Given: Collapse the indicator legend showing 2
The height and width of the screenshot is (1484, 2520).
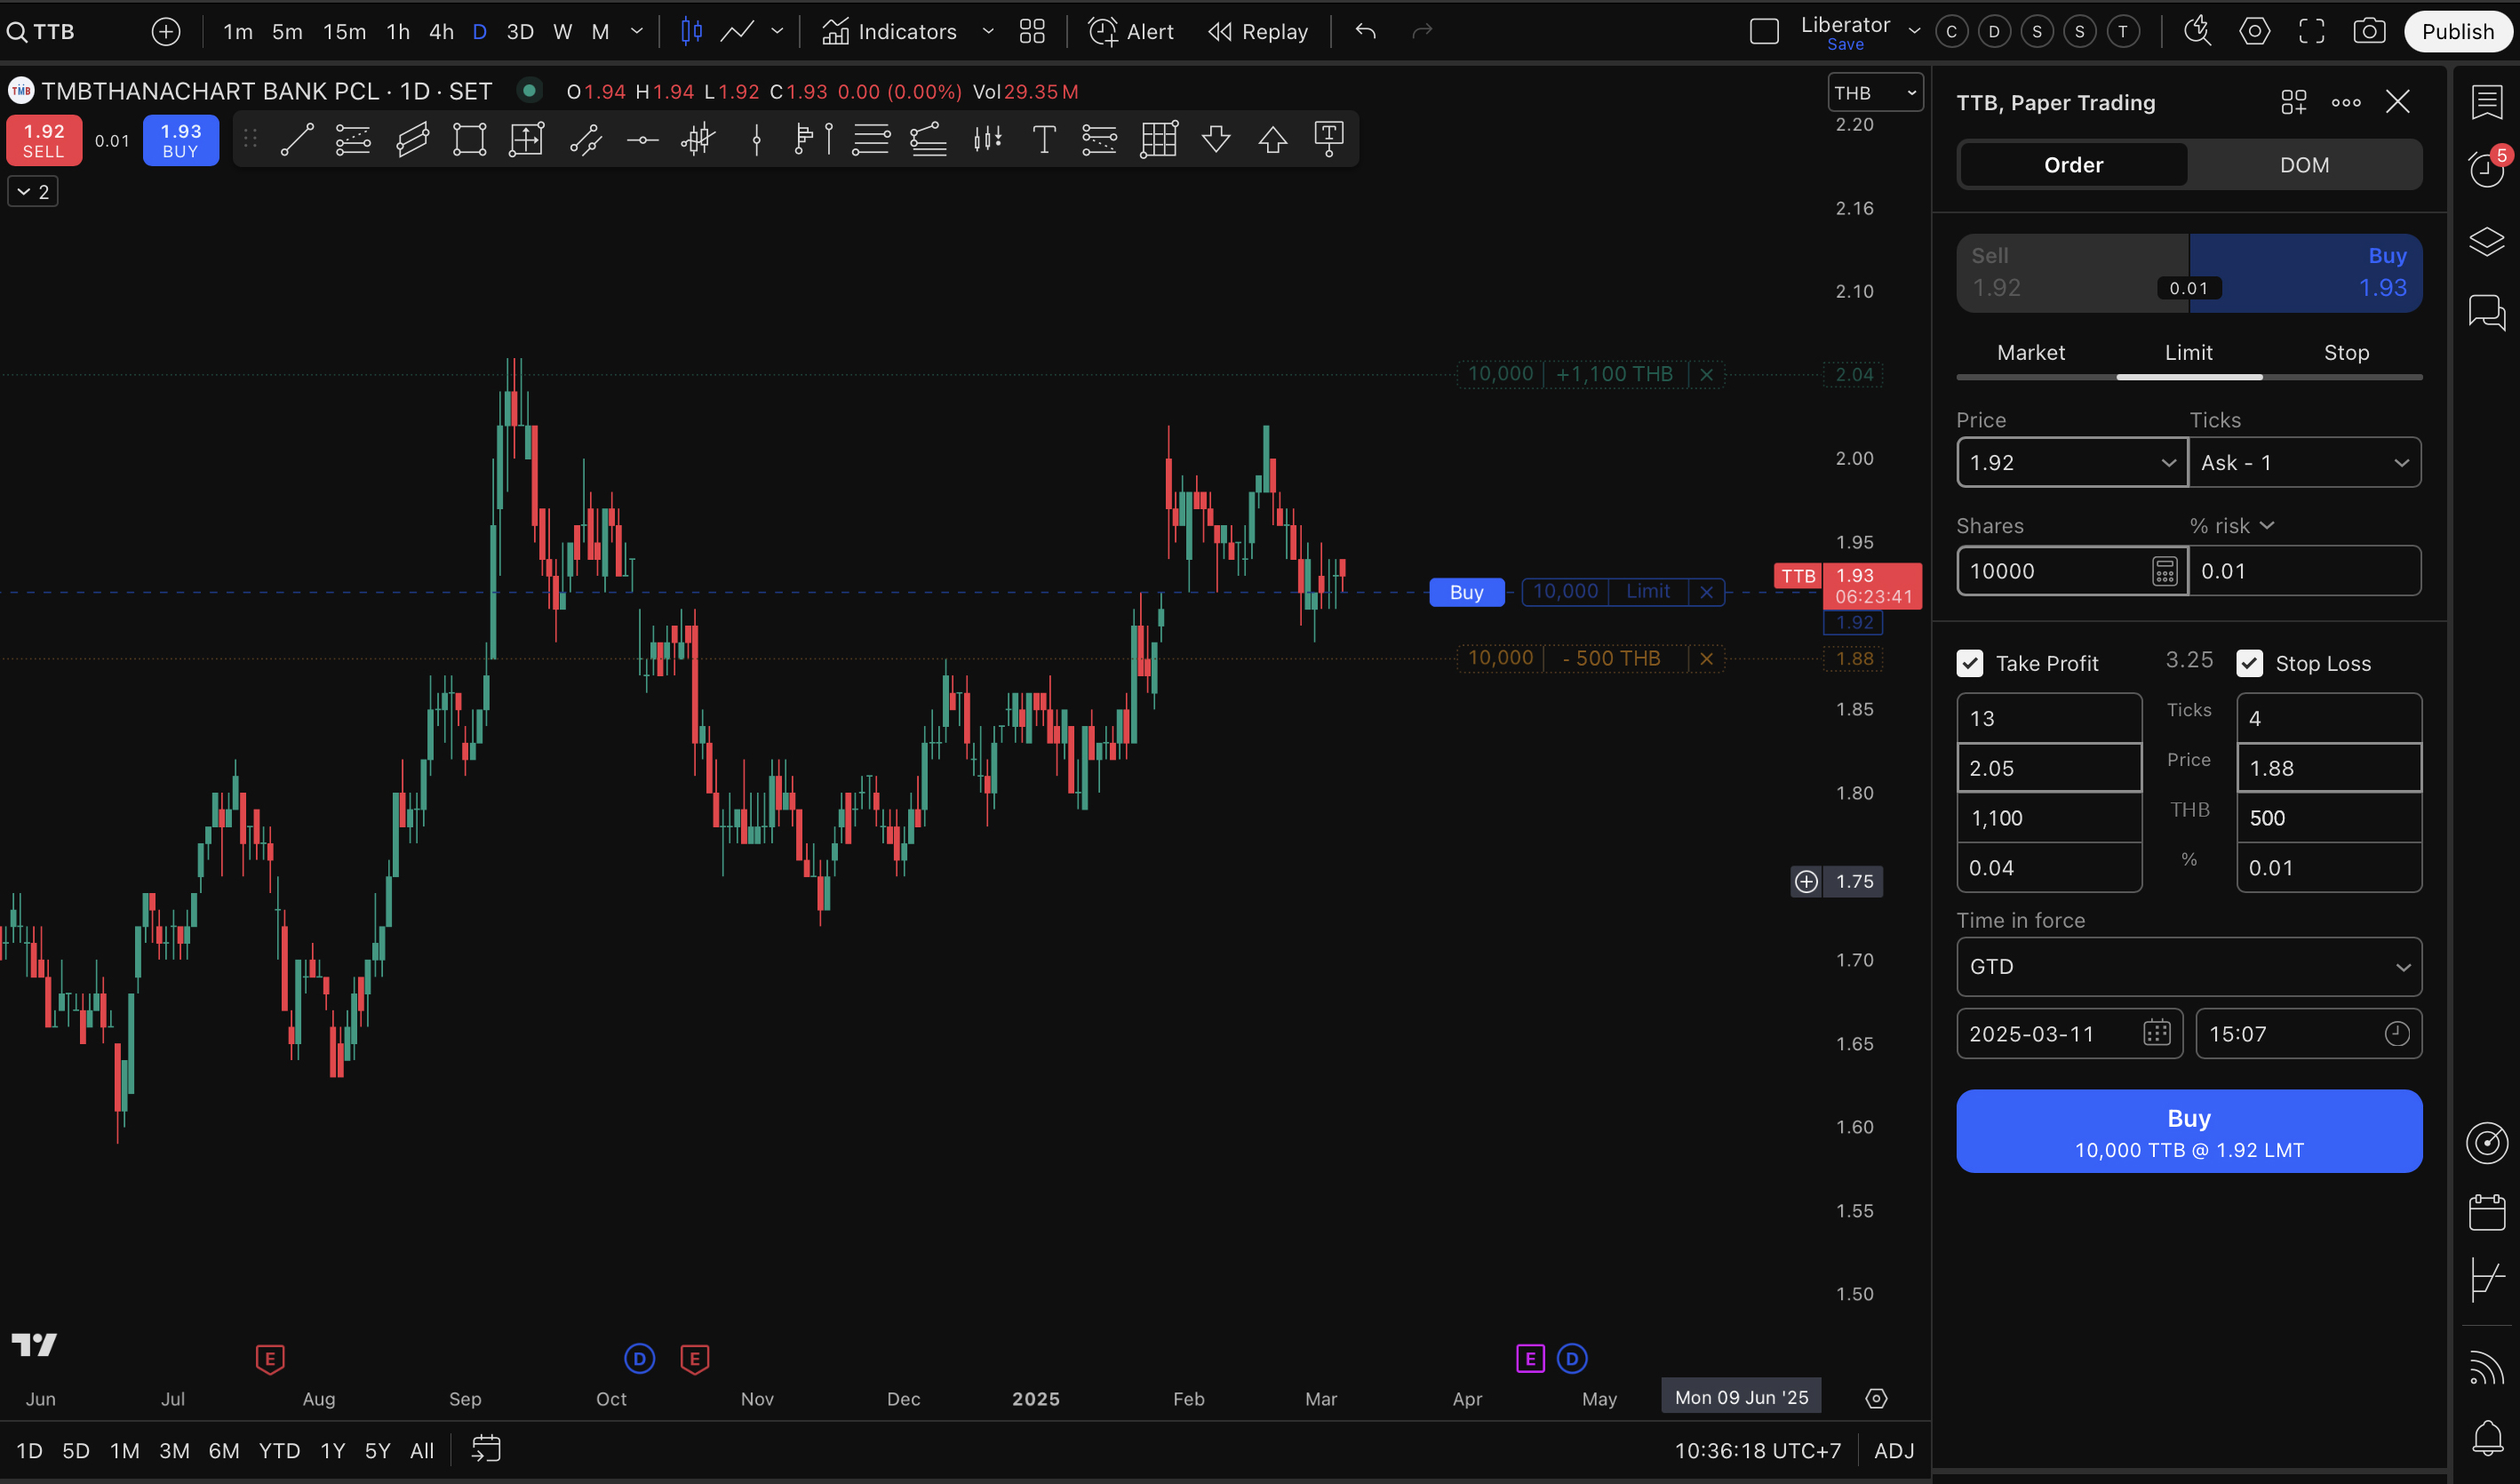Looking at the screenshot, I should pyautogui.click(x=33, y=192).
